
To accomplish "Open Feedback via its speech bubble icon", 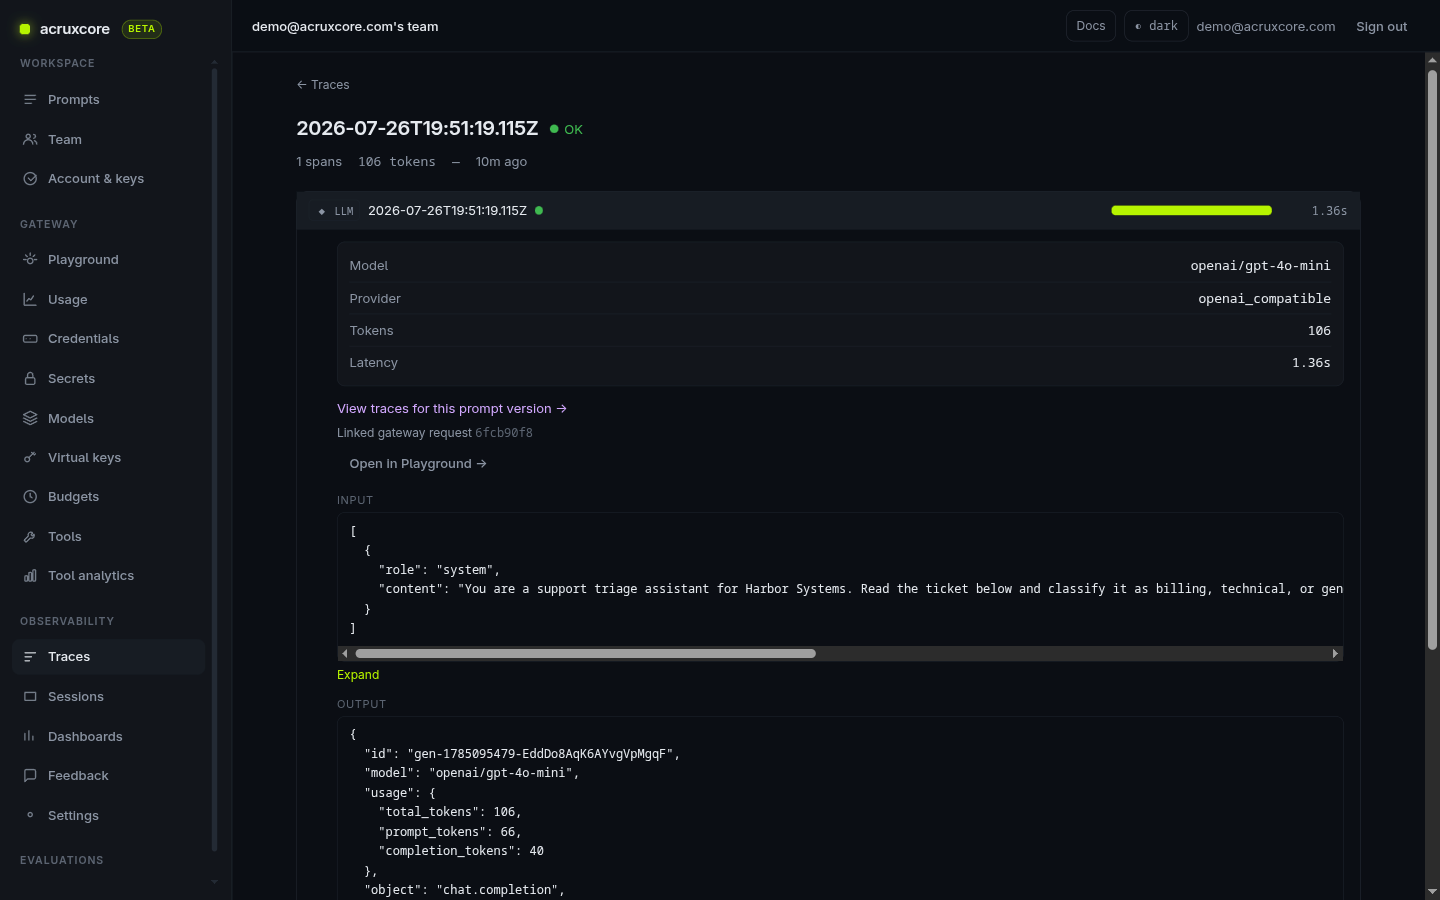I will coord(30,776).
